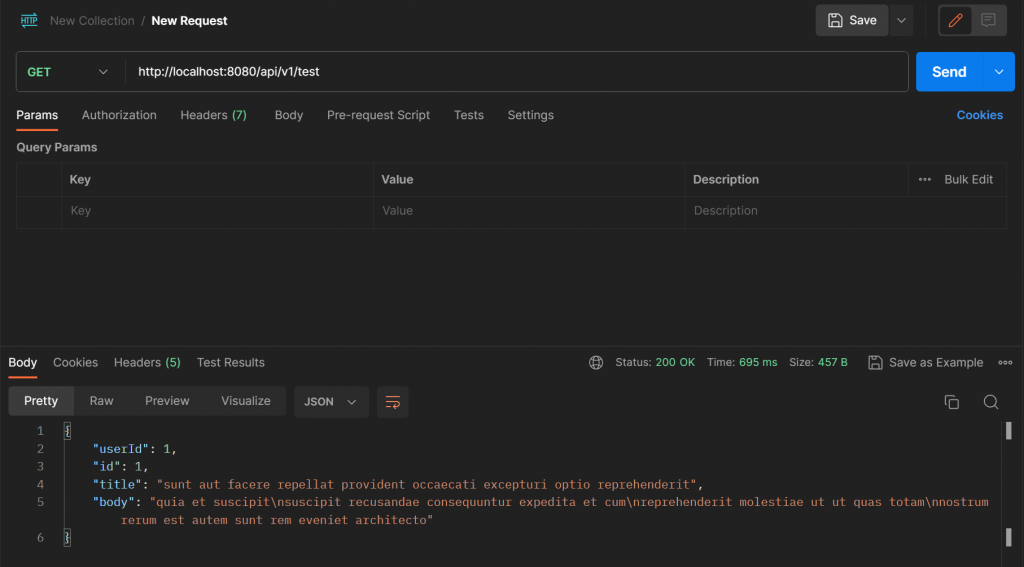Open the comments icon

click(x=988, y=20)
